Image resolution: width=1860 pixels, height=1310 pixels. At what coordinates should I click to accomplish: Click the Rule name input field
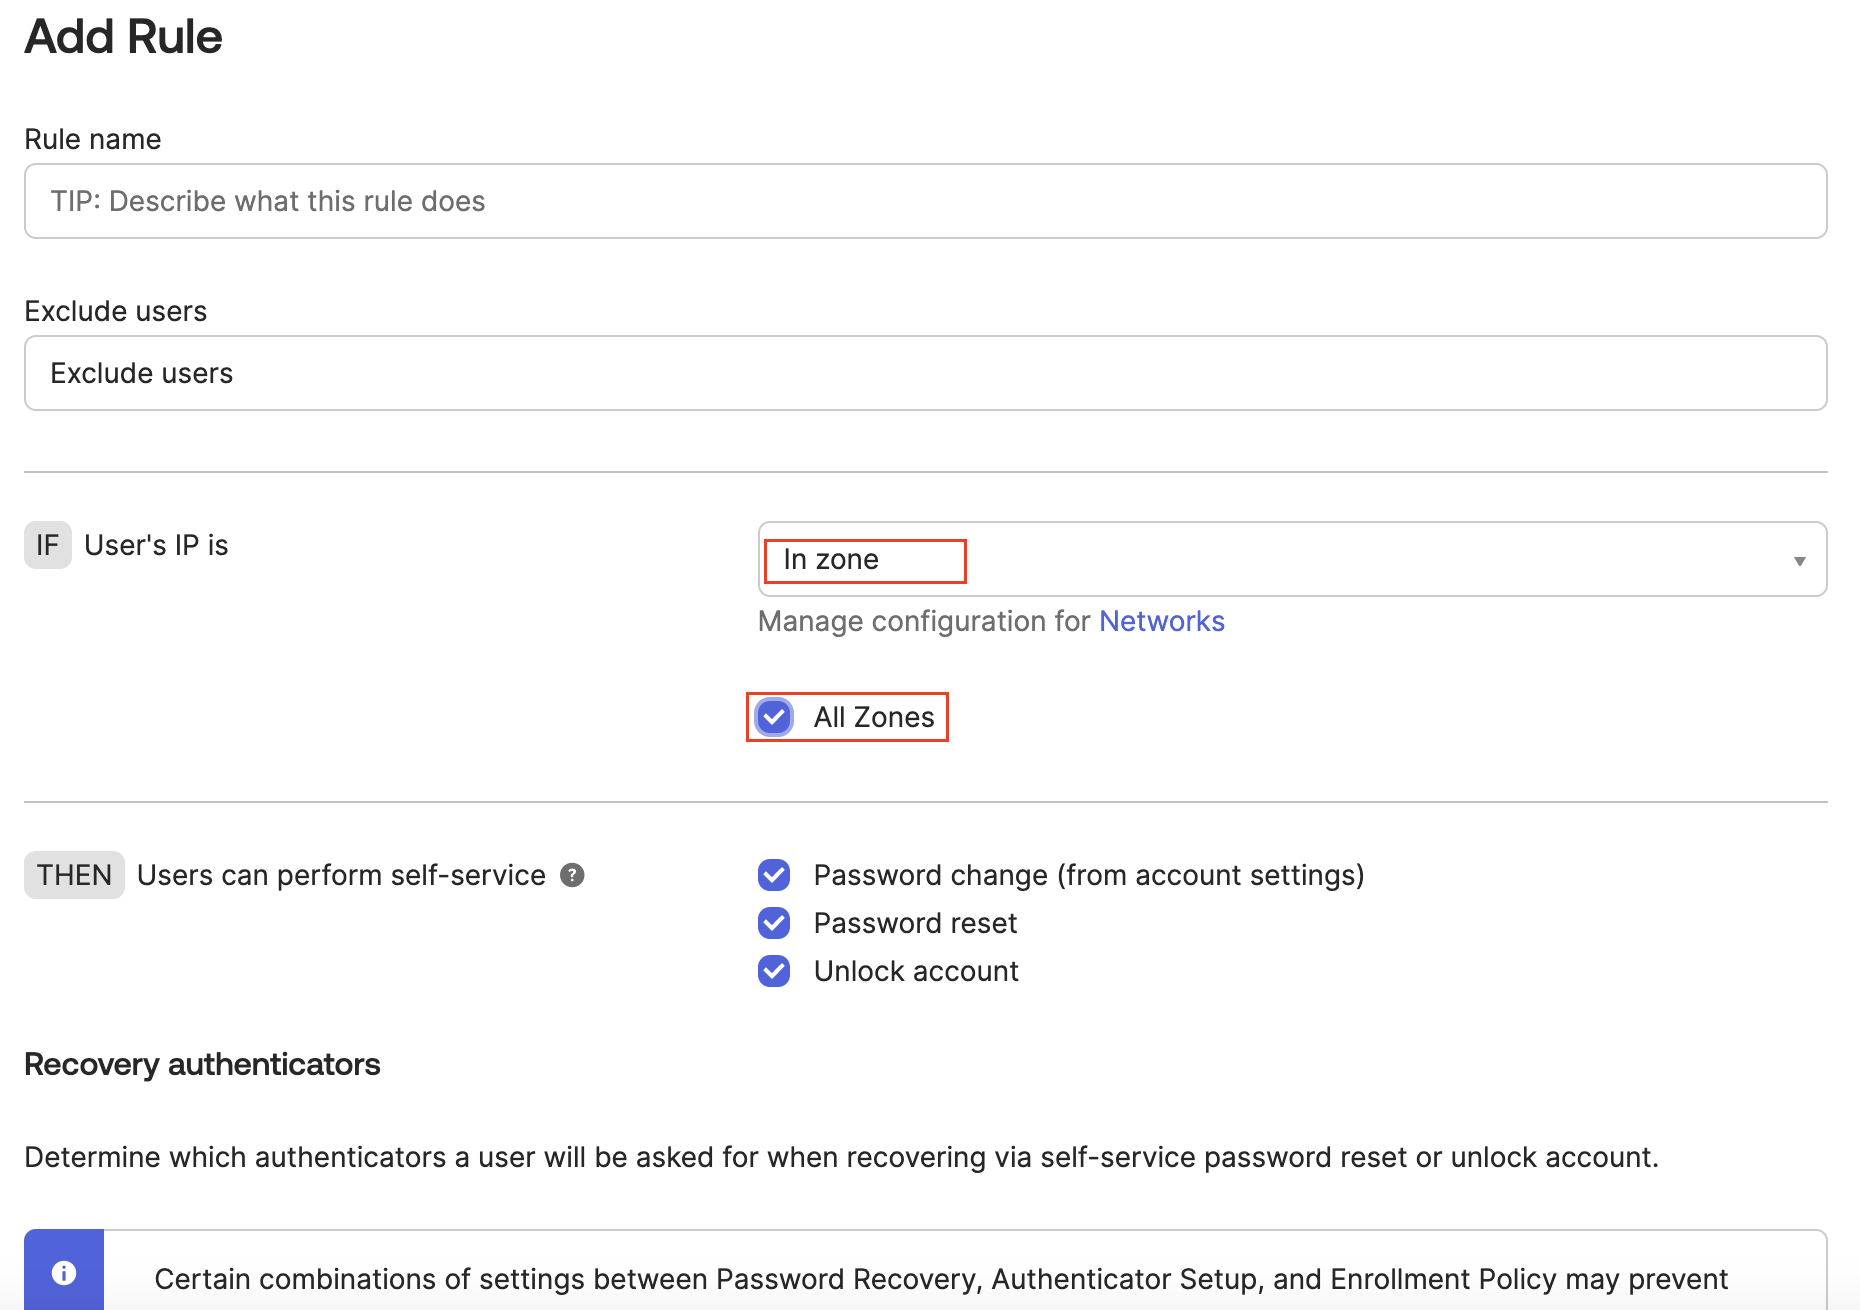(925, 200)
